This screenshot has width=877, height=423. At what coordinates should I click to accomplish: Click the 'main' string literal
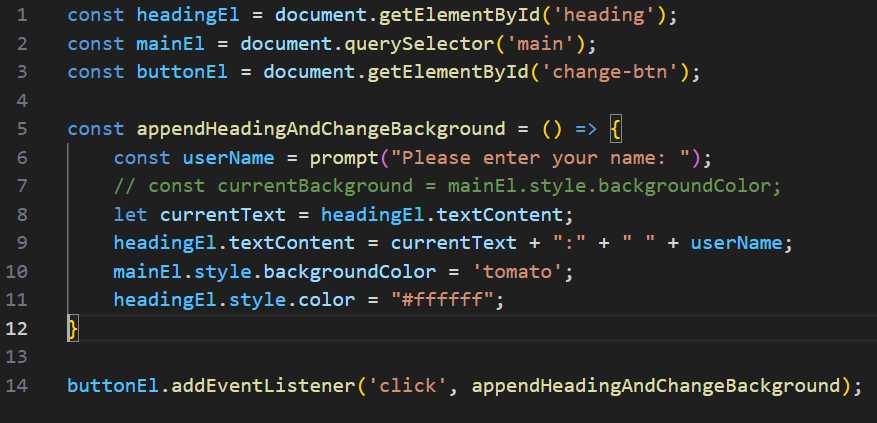pos(540,44)
